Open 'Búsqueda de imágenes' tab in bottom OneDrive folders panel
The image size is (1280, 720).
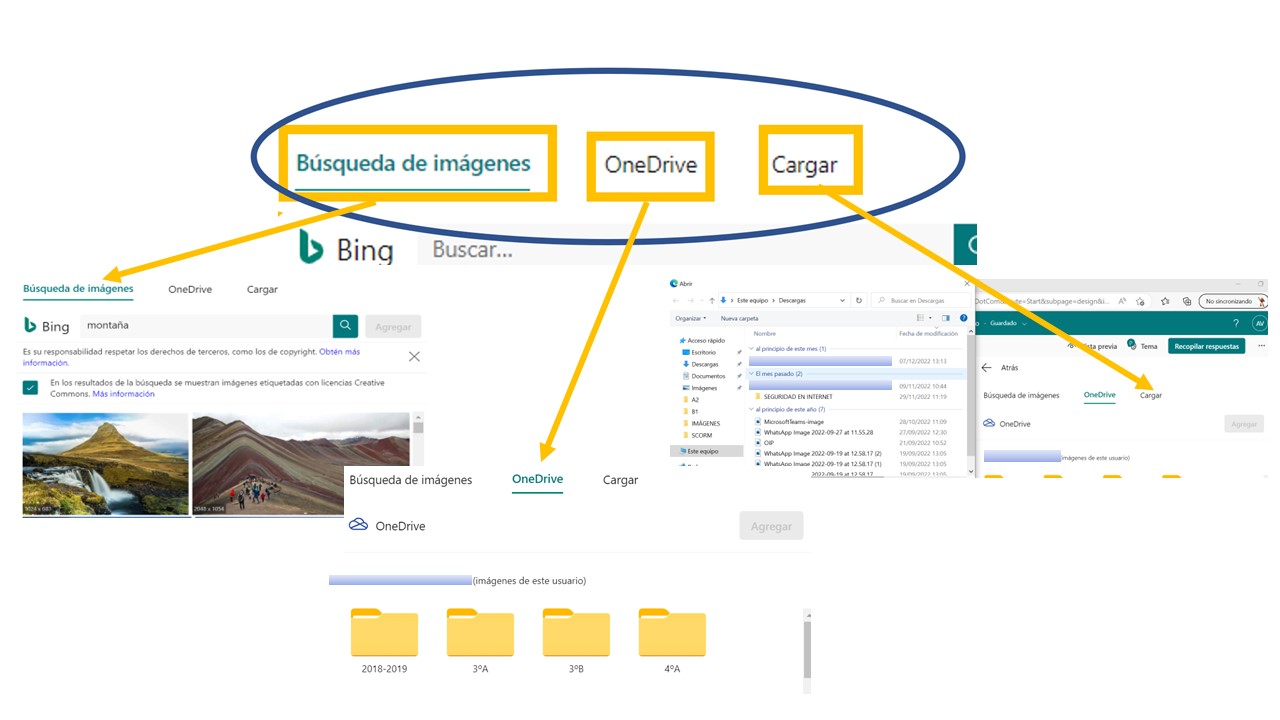coord(410,480)
